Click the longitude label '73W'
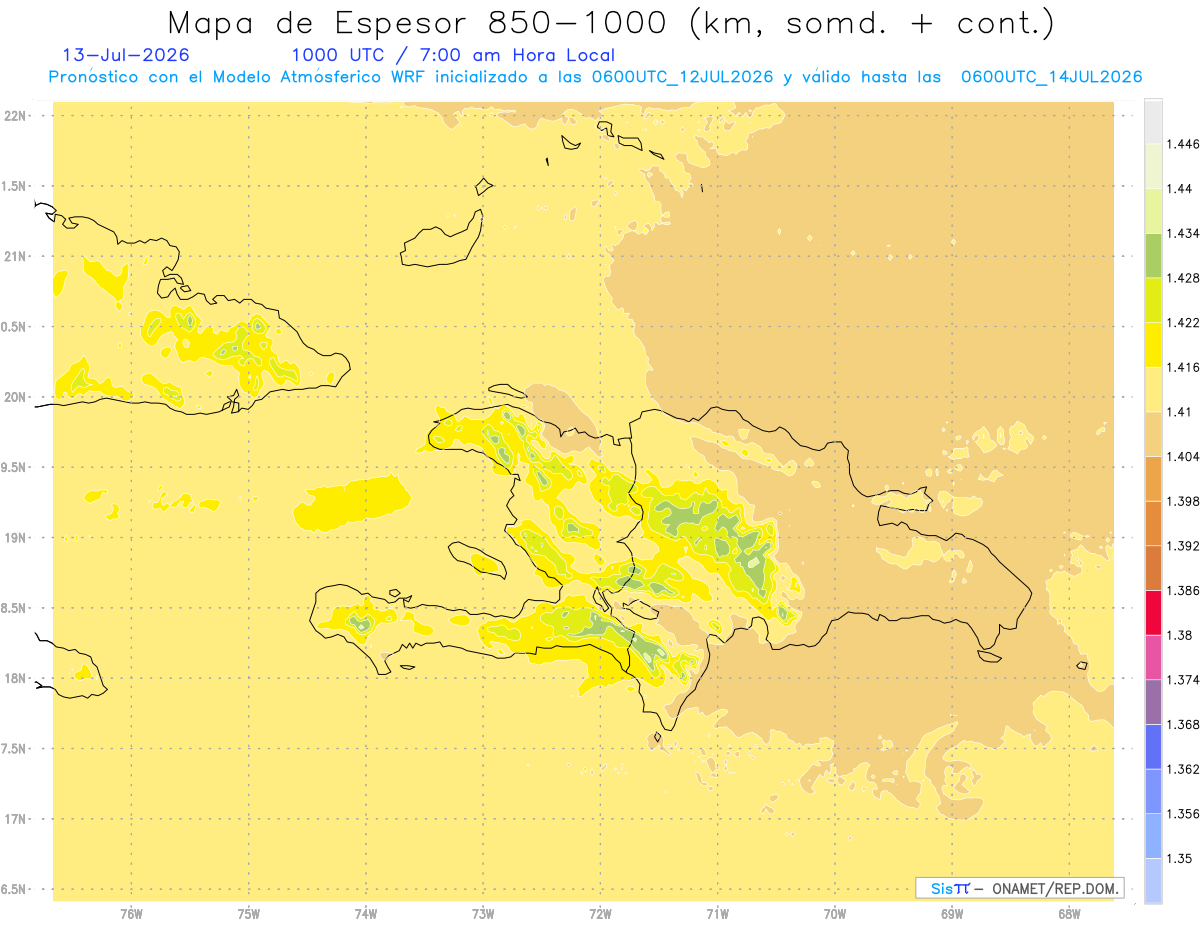 coord(483,913)
